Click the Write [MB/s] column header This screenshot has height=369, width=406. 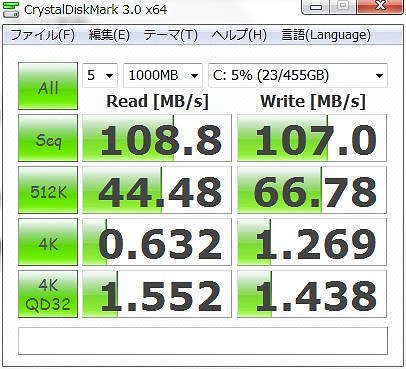[313, 101]
